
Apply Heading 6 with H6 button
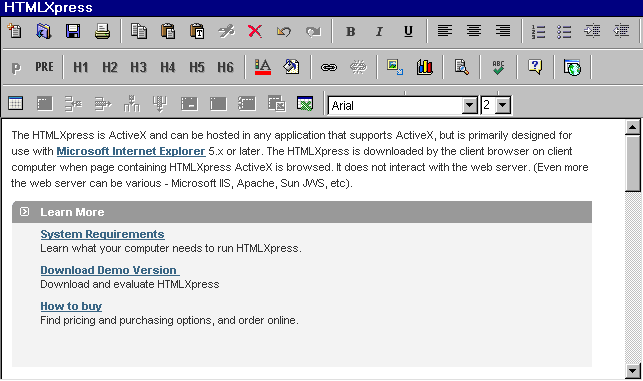tap(226, 67)
